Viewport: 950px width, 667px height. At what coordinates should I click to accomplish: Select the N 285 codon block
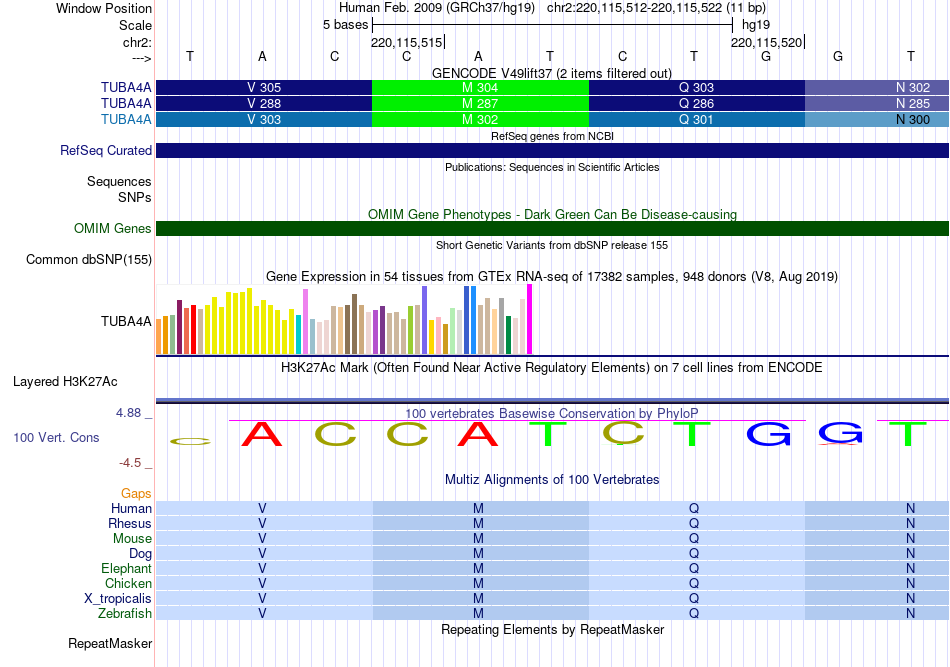tap(877, 104)
